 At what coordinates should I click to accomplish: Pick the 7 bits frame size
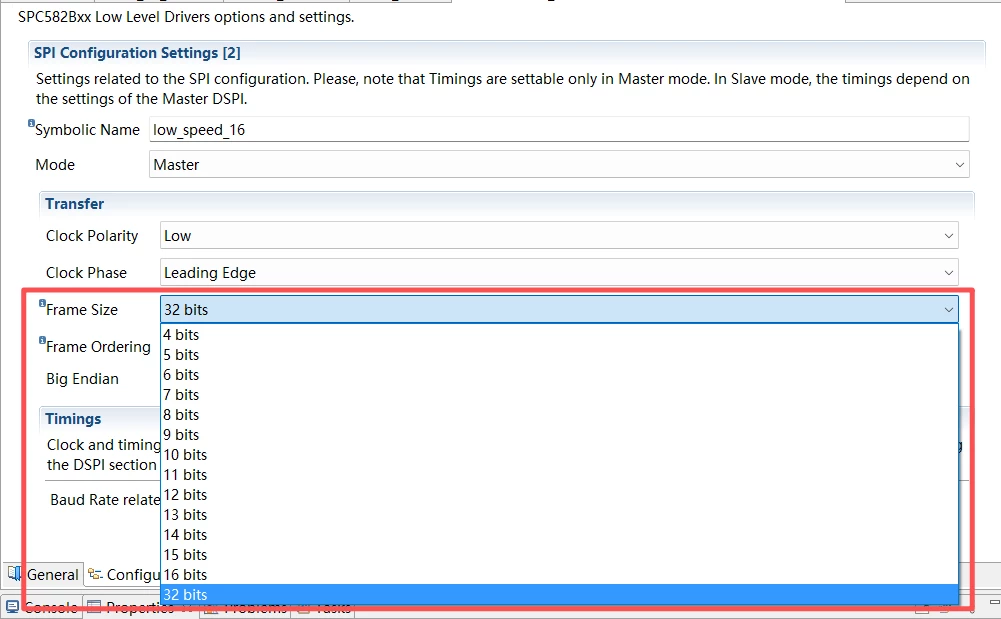tap(559, 394)
